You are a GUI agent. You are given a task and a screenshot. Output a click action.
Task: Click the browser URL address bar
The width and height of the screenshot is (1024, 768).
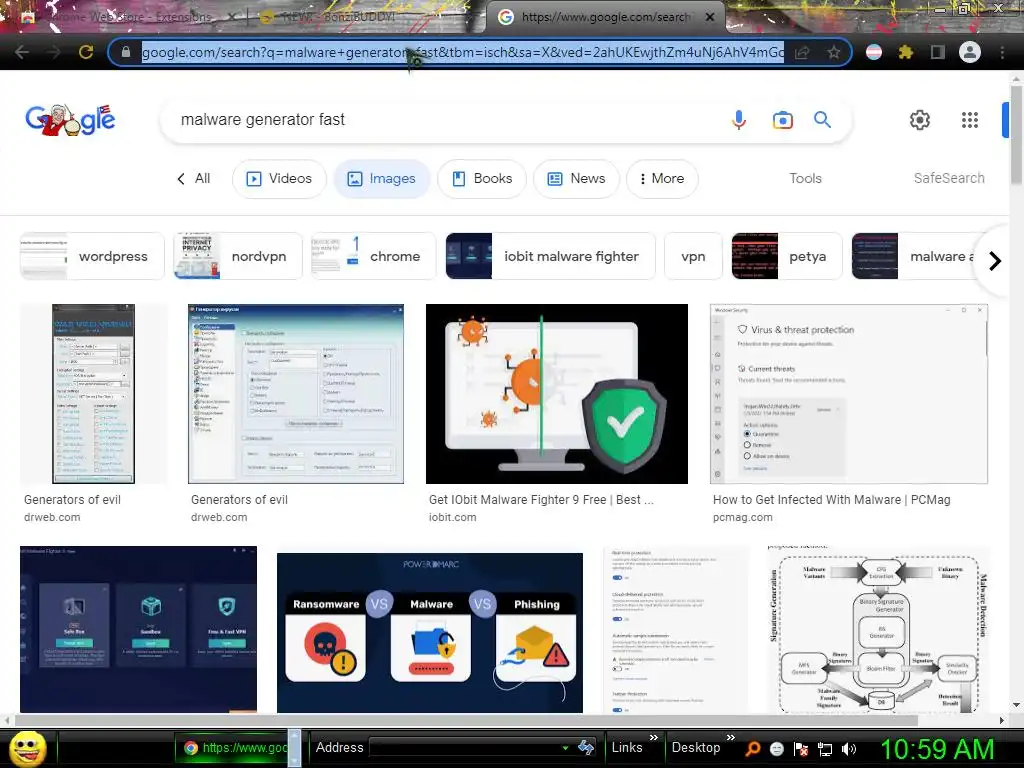coord(463,52)
